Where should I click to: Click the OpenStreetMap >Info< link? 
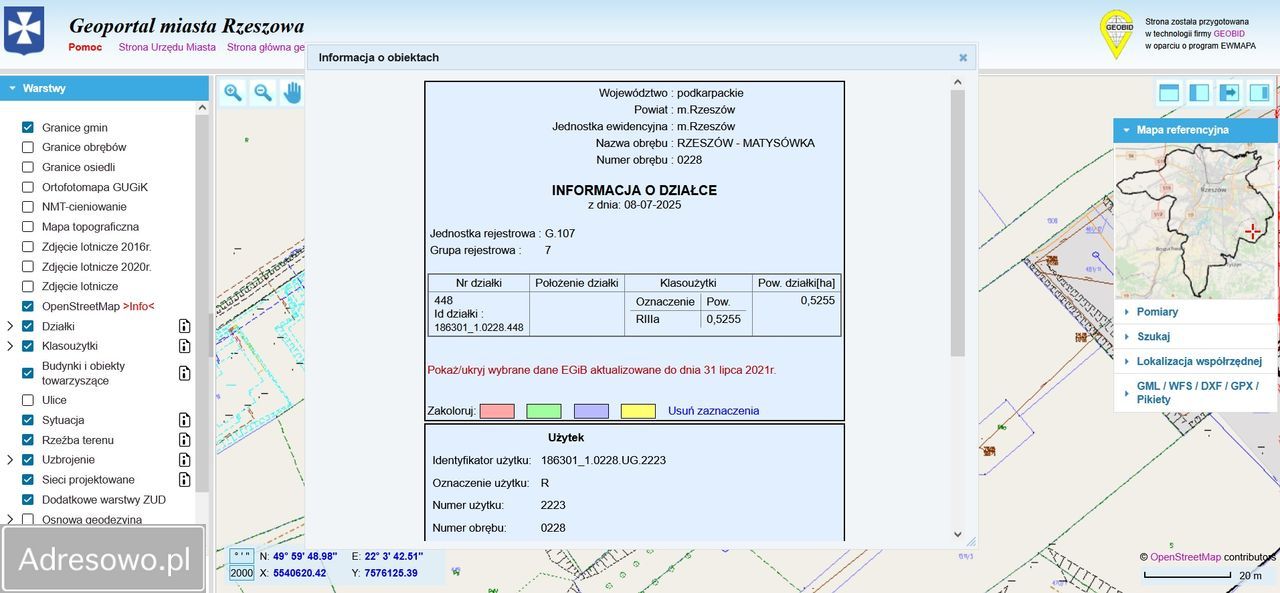click(139, 306)
